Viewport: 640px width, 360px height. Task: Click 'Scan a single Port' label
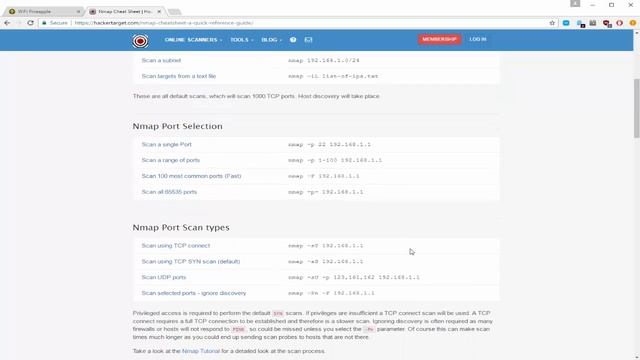(x=167, y=144)
